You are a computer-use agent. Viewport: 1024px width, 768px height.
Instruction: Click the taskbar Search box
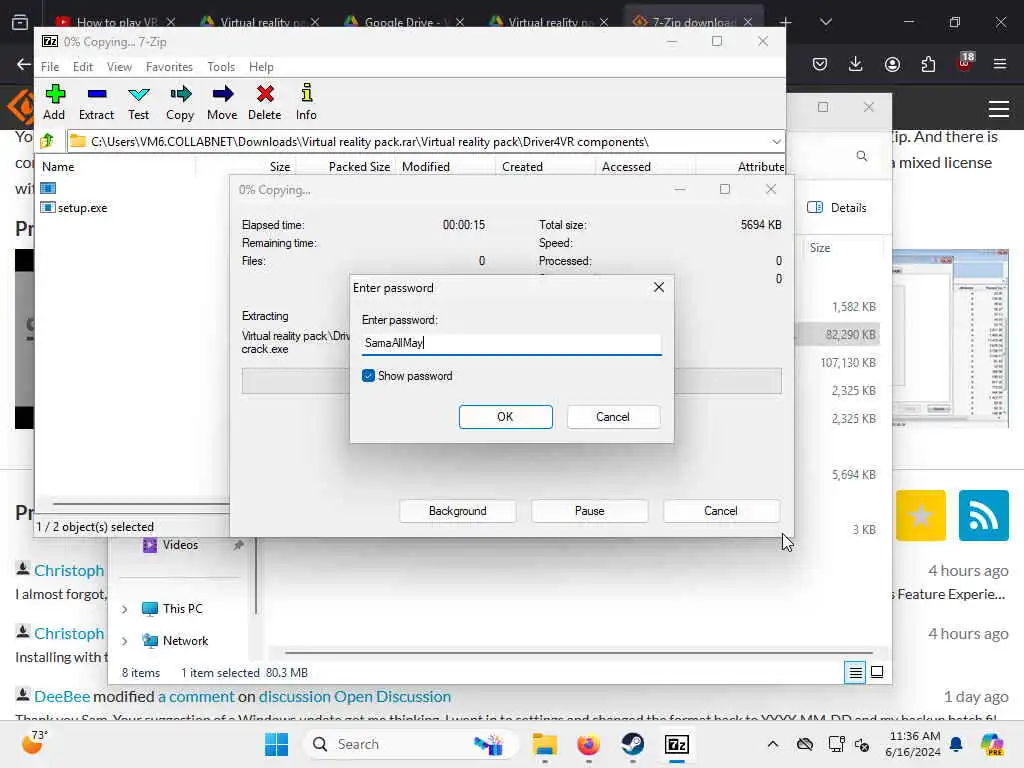[x=411, y=744]
